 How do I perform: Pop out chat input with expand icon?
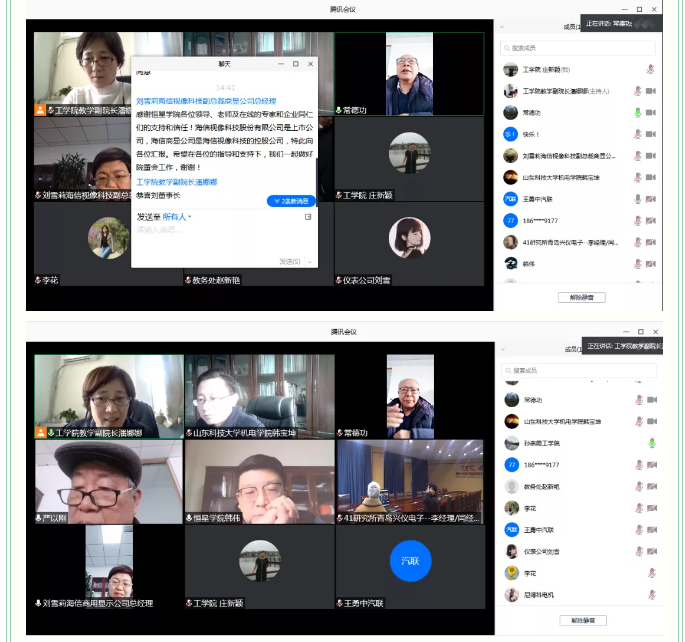click(308, 217)
